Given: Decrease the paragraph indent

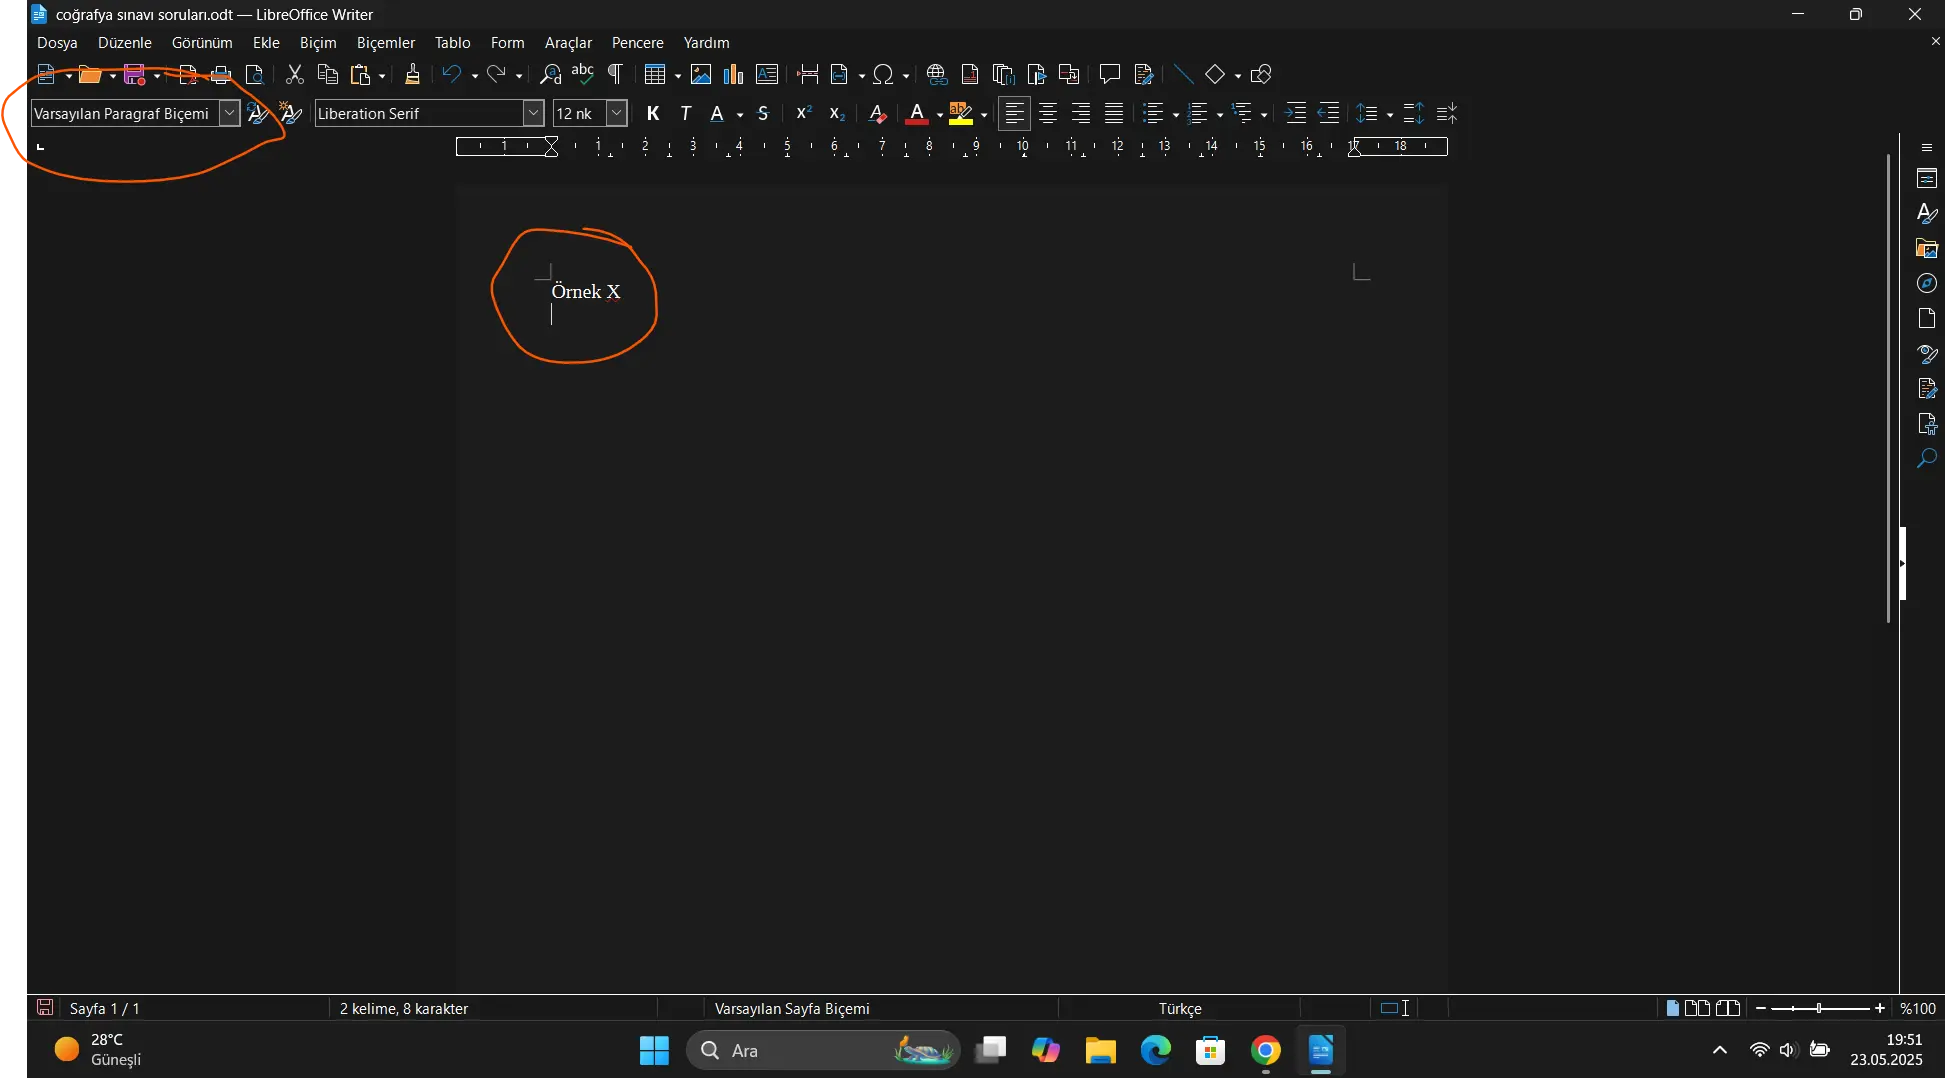Looking at the screenshot, I should tap(1328, 113).
